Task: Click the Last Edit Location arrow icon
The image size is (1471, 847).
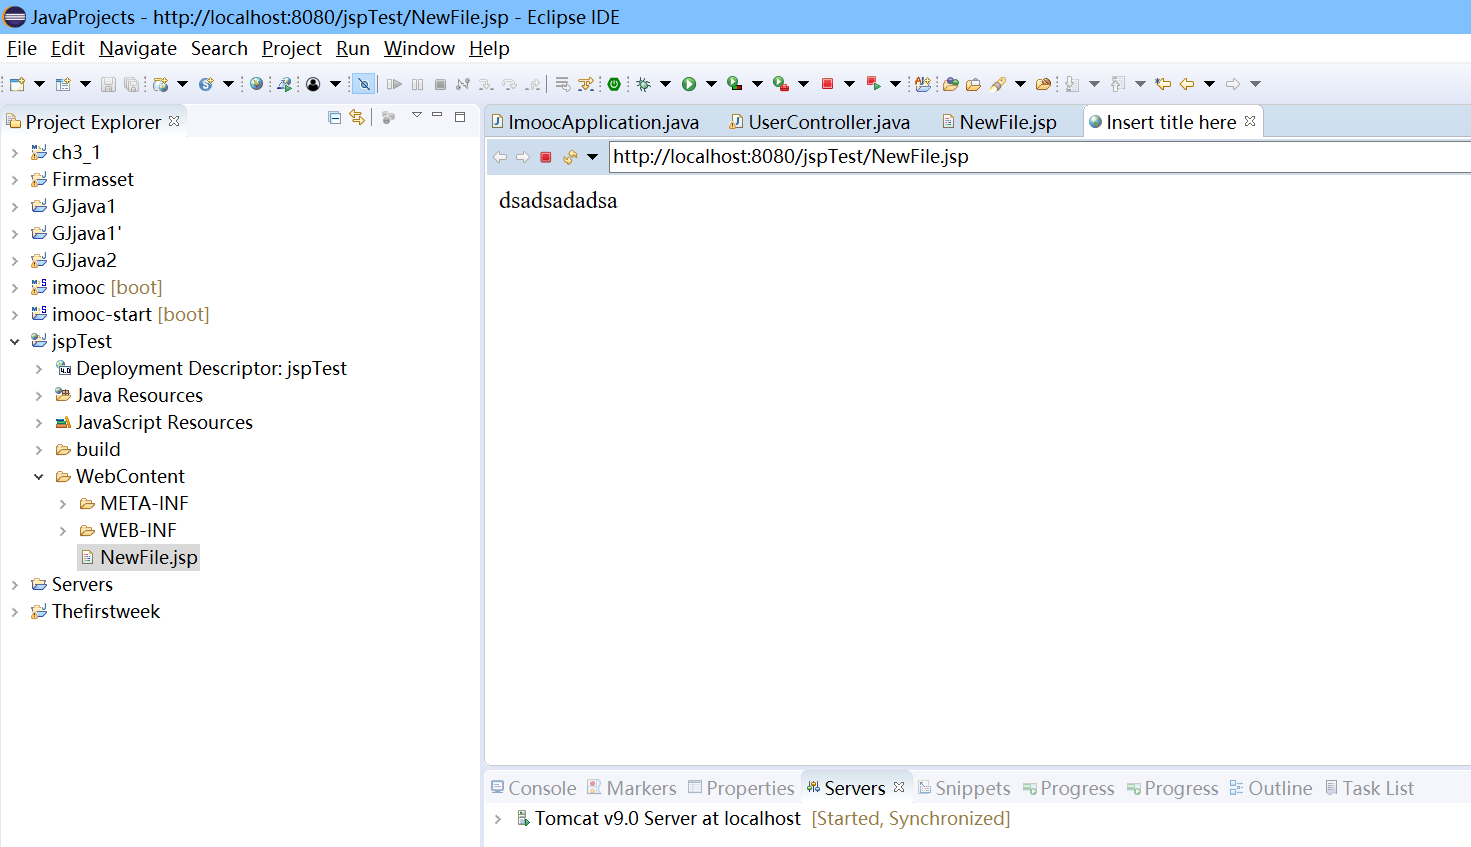Action: click(x=1163, y=84)
